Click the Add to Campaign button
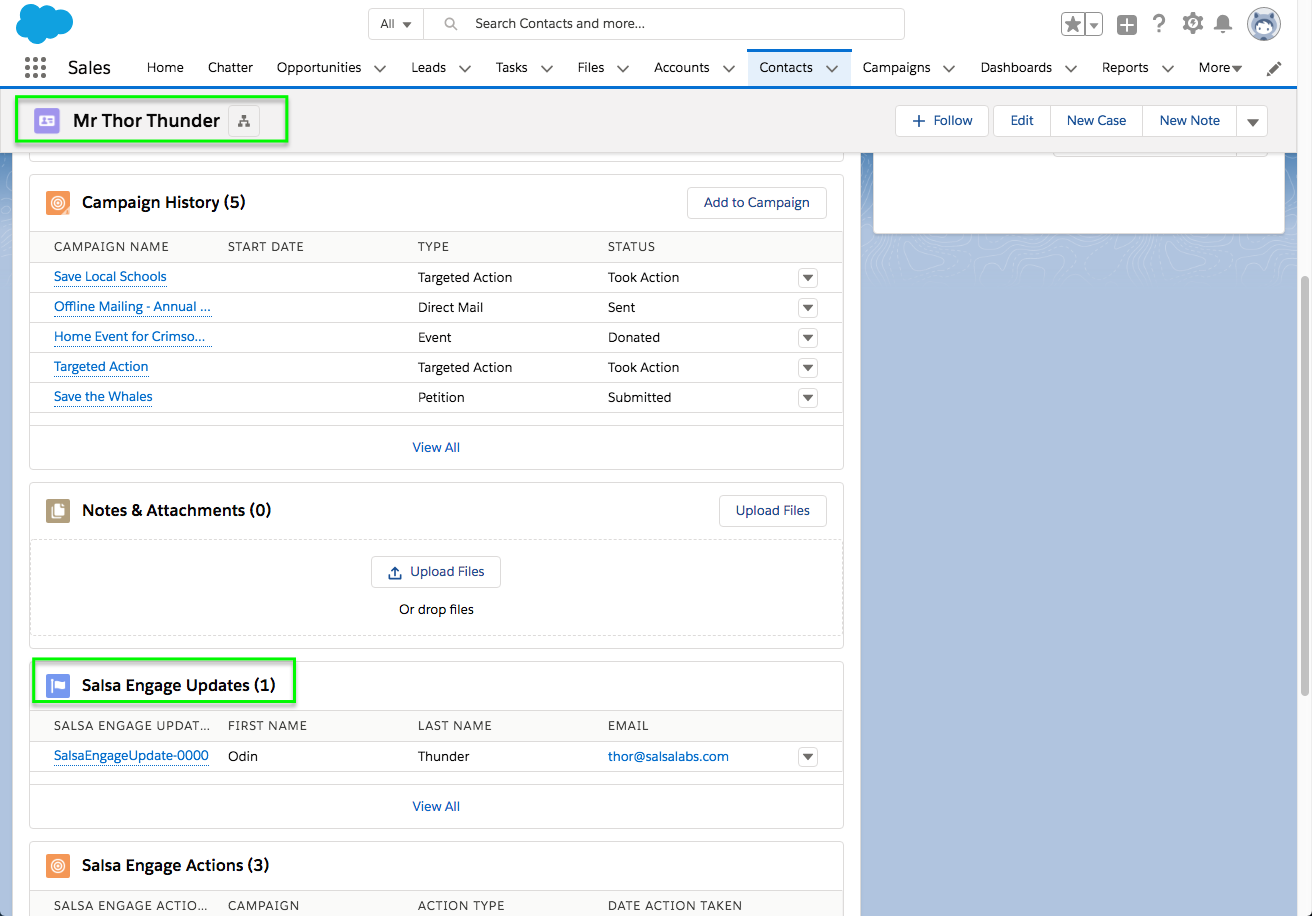The width and height of the screenshot is (1312, 916). point(757,203)
